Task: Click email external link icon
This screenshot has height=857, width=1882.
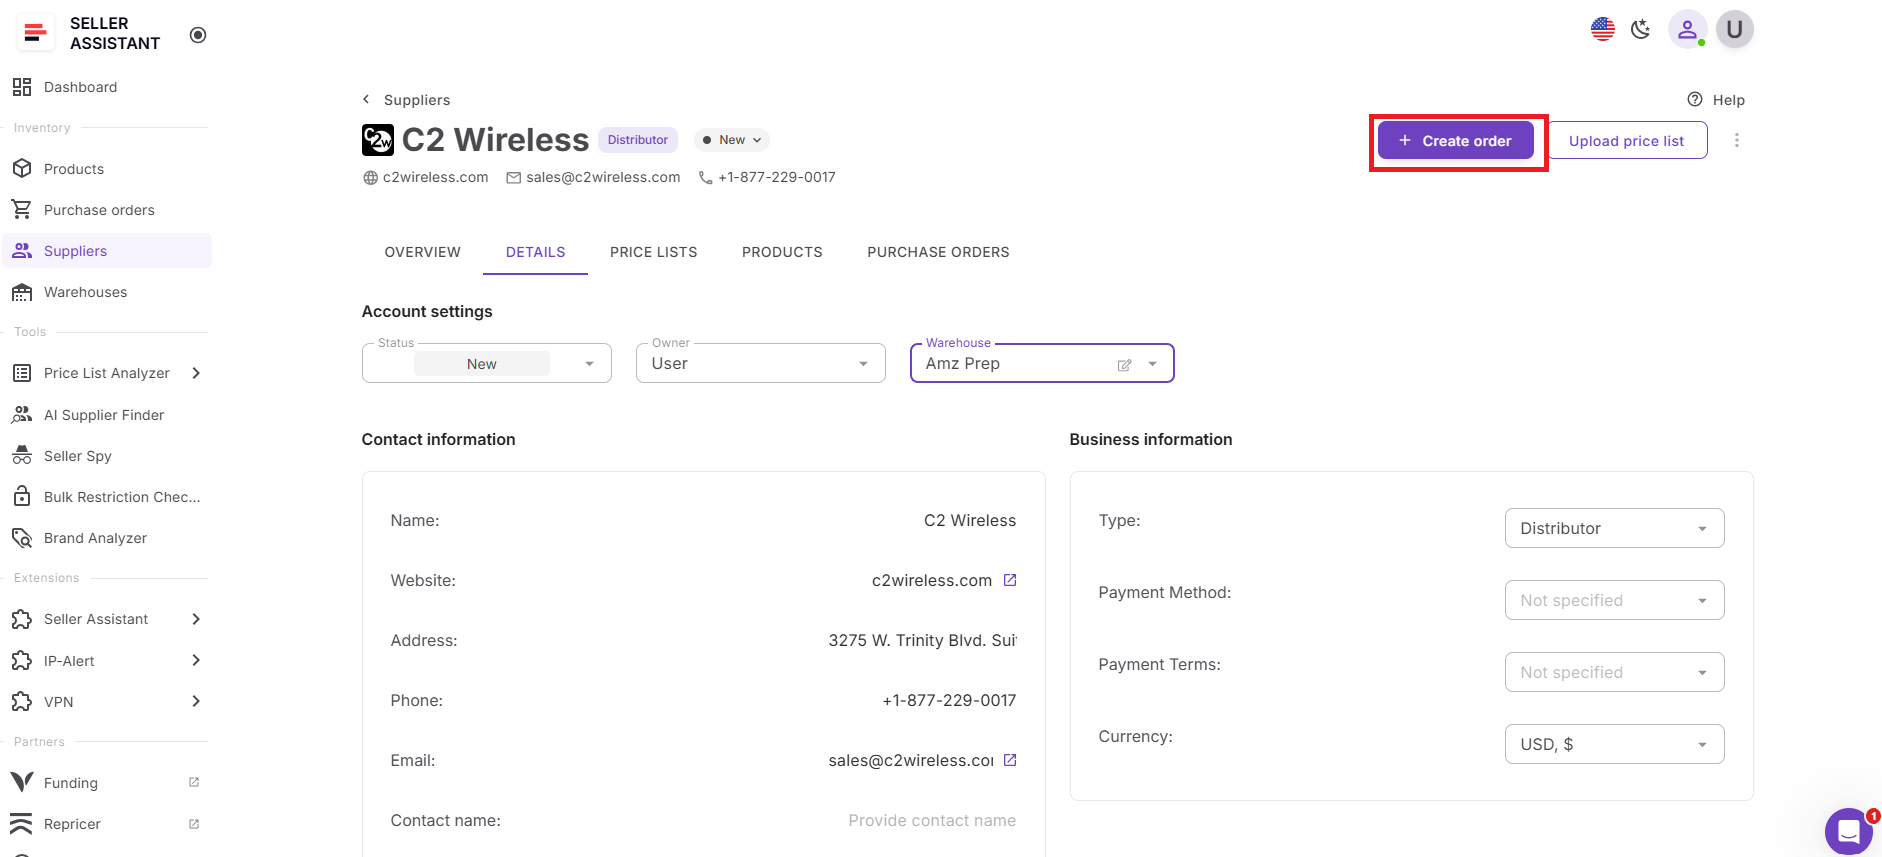Action: [1010, 760]
